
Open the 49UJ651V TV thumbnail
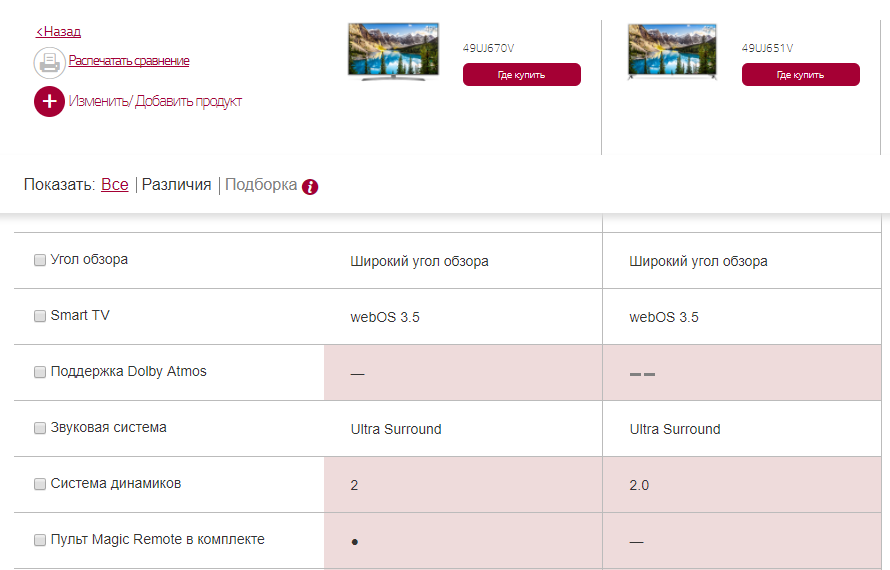[672, 50]
